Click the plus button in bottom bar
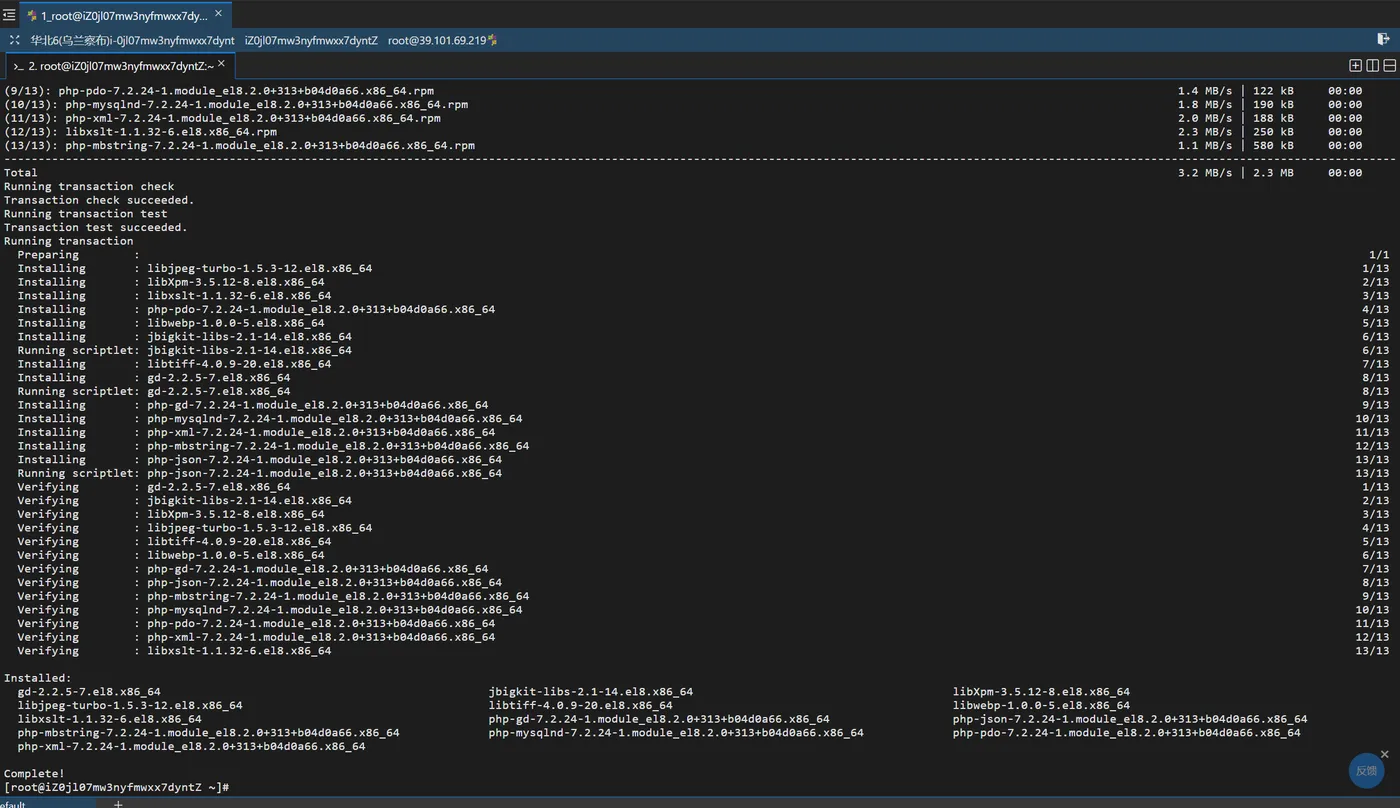Image resolution: width=1400 pixels, height=808 pixels. (x=118, y=803)
